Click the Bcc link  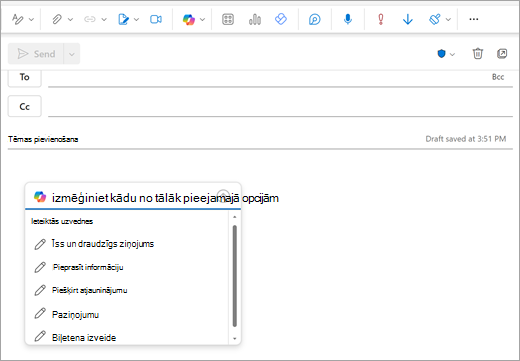click(498, 77)
